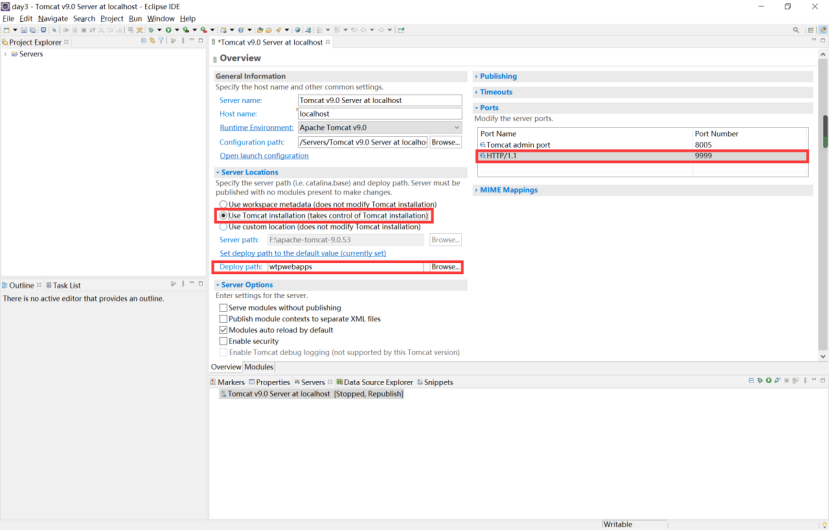Click the New file toolbar icon
Image resolution: width=830 pixels, height=530 pixels.
[x=6, y=30]
